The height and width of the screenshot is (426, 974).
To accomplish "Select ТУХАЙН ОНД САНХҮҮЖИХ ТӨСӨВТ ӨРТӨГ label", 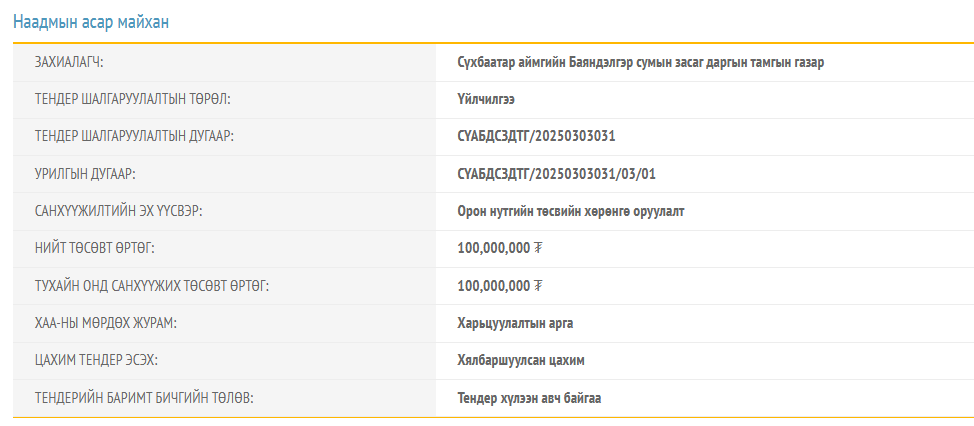I will coord(152,286).
